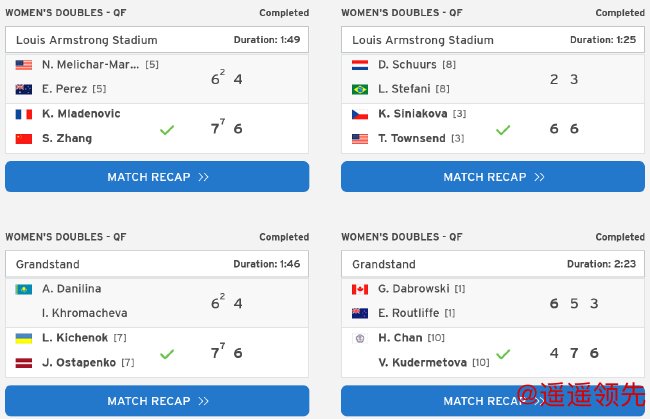Click green winner checkmark for Mladenovic/Zhang
650x419 pixels.
coord(167,130)
